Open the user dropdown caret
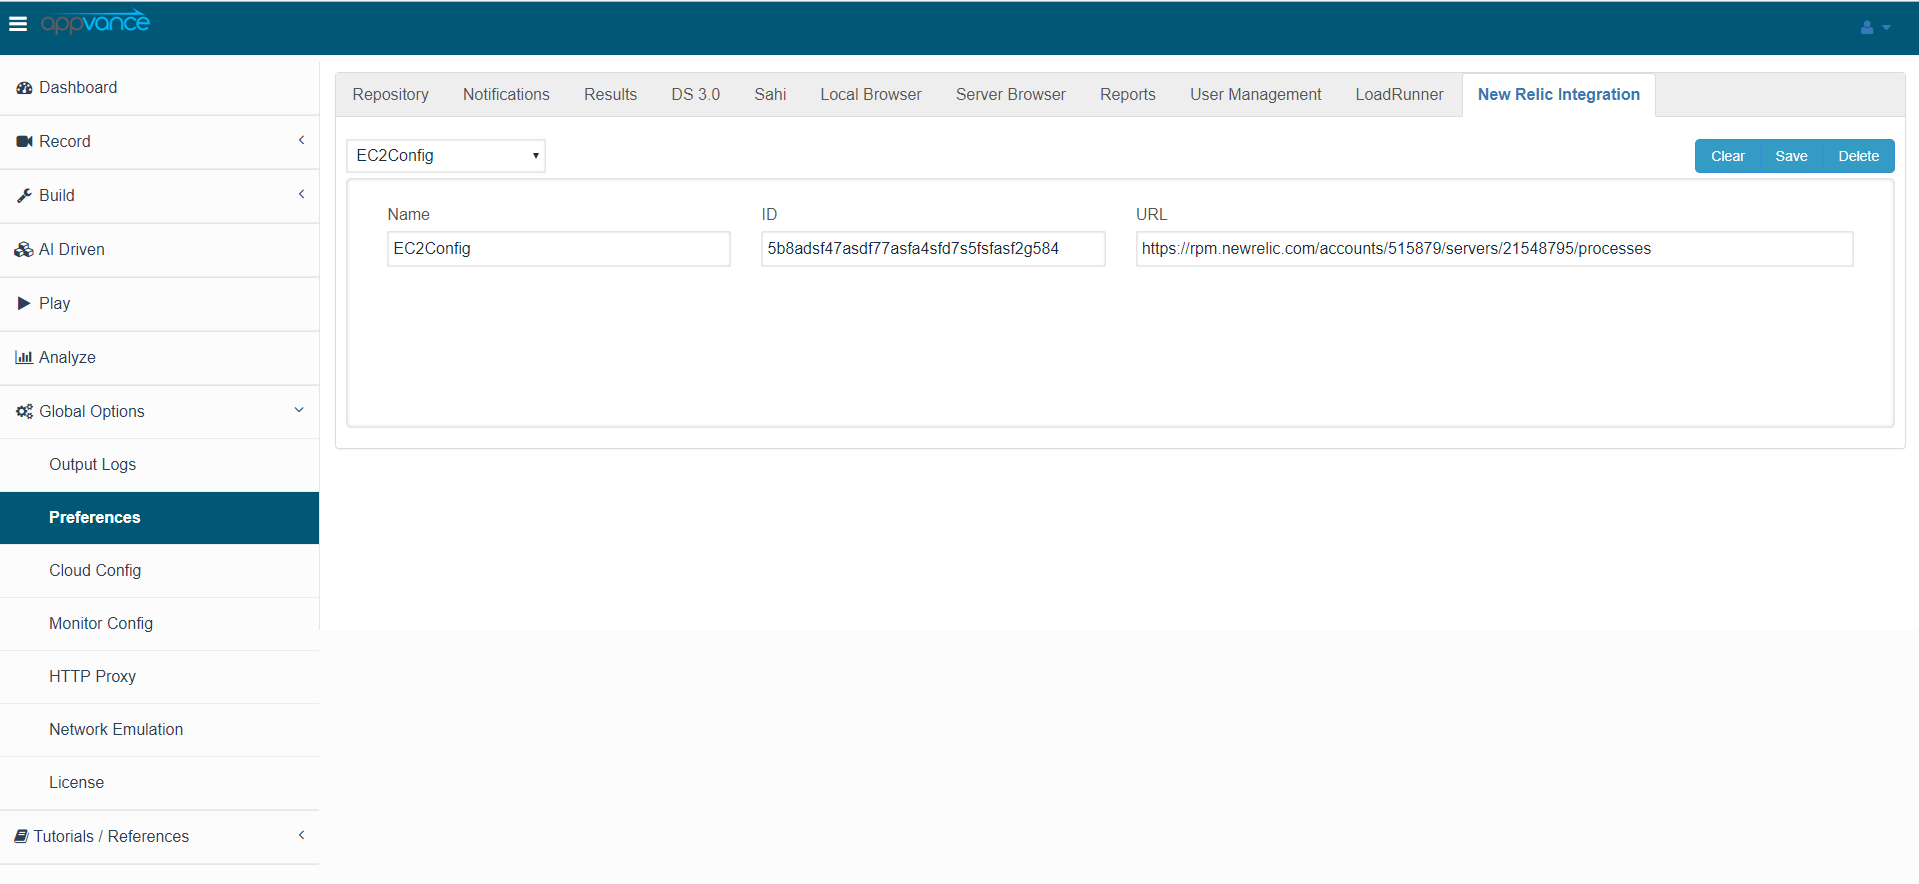Screen dimensions: 1919x884 [x=1886, y=28]
